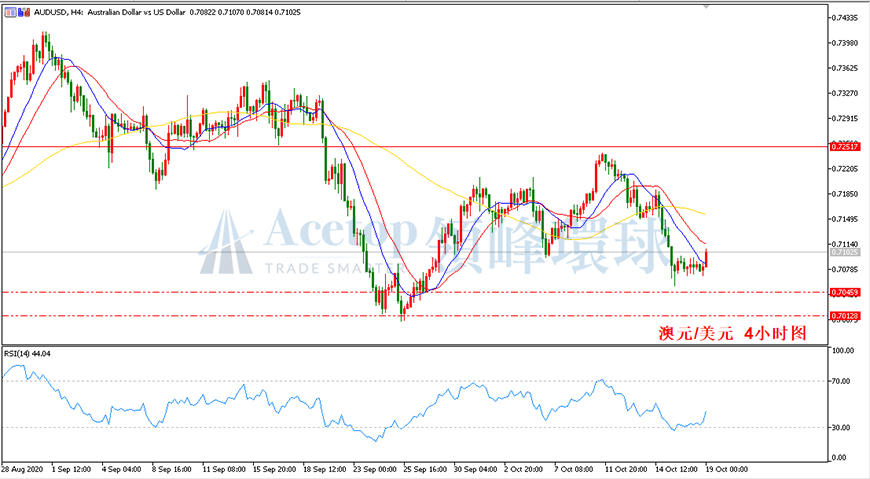
Task: Select the chart shift triangle marker
Action: coord(706,7)
